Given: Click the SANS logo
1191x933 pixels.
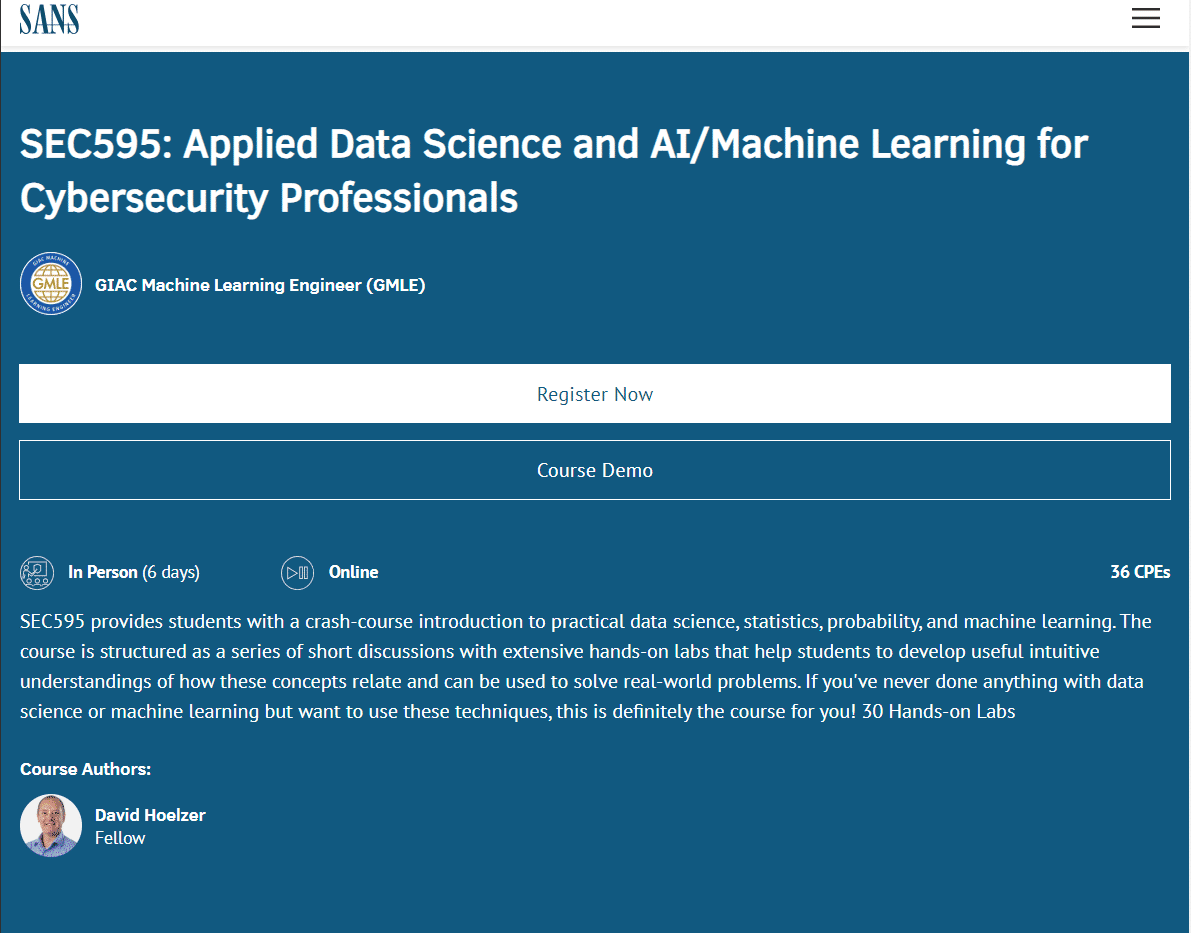Looking at the screenshot, I should [49, 20].
